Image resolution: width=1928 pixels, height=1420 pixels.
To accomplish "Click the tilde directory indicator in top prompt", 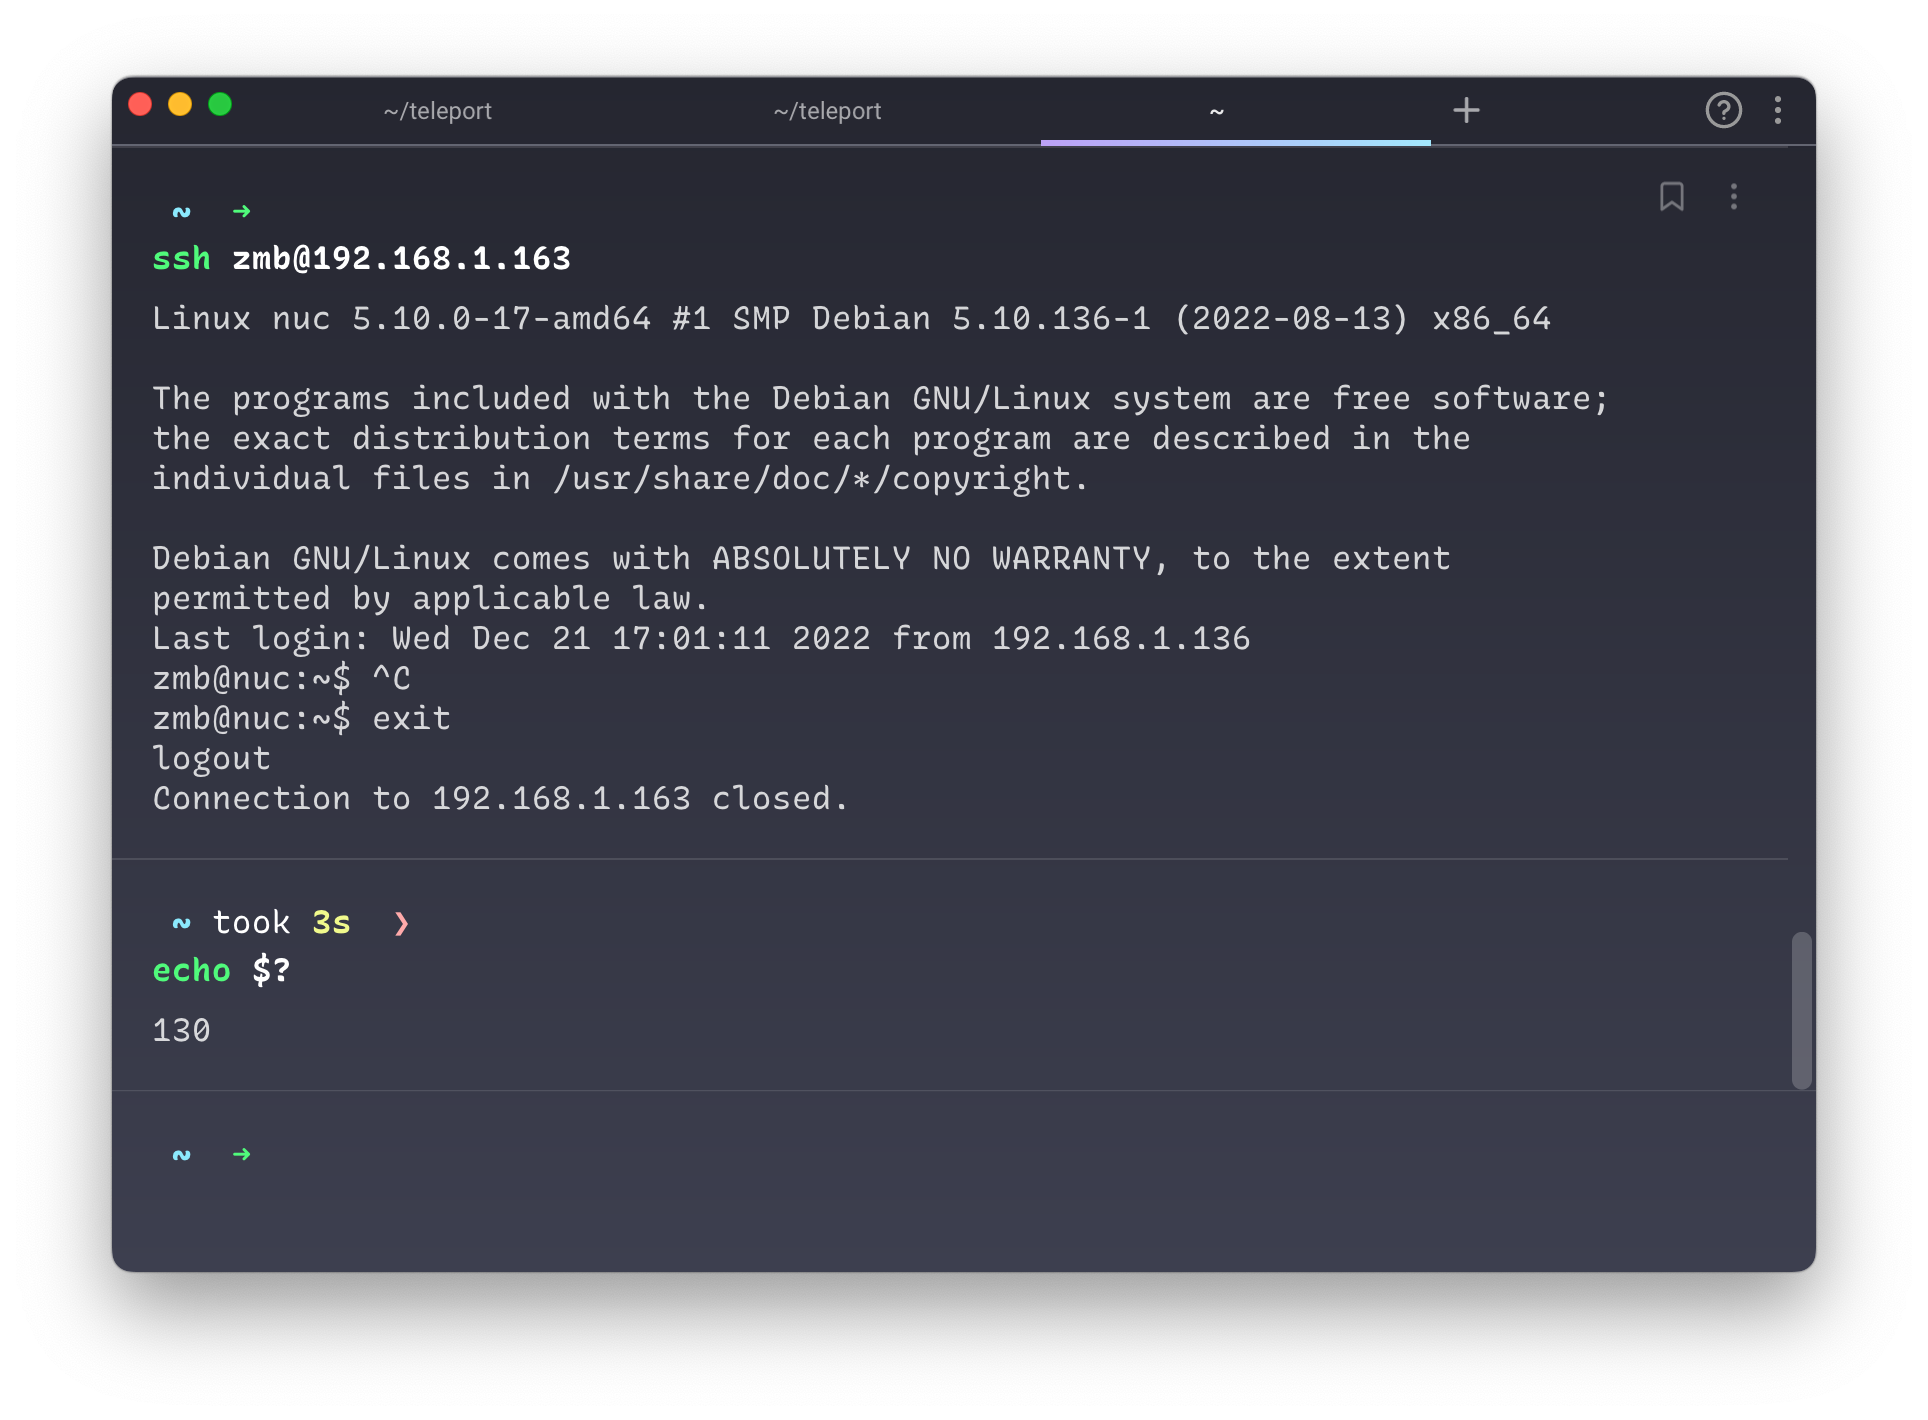I will click(x=181, y=211).
